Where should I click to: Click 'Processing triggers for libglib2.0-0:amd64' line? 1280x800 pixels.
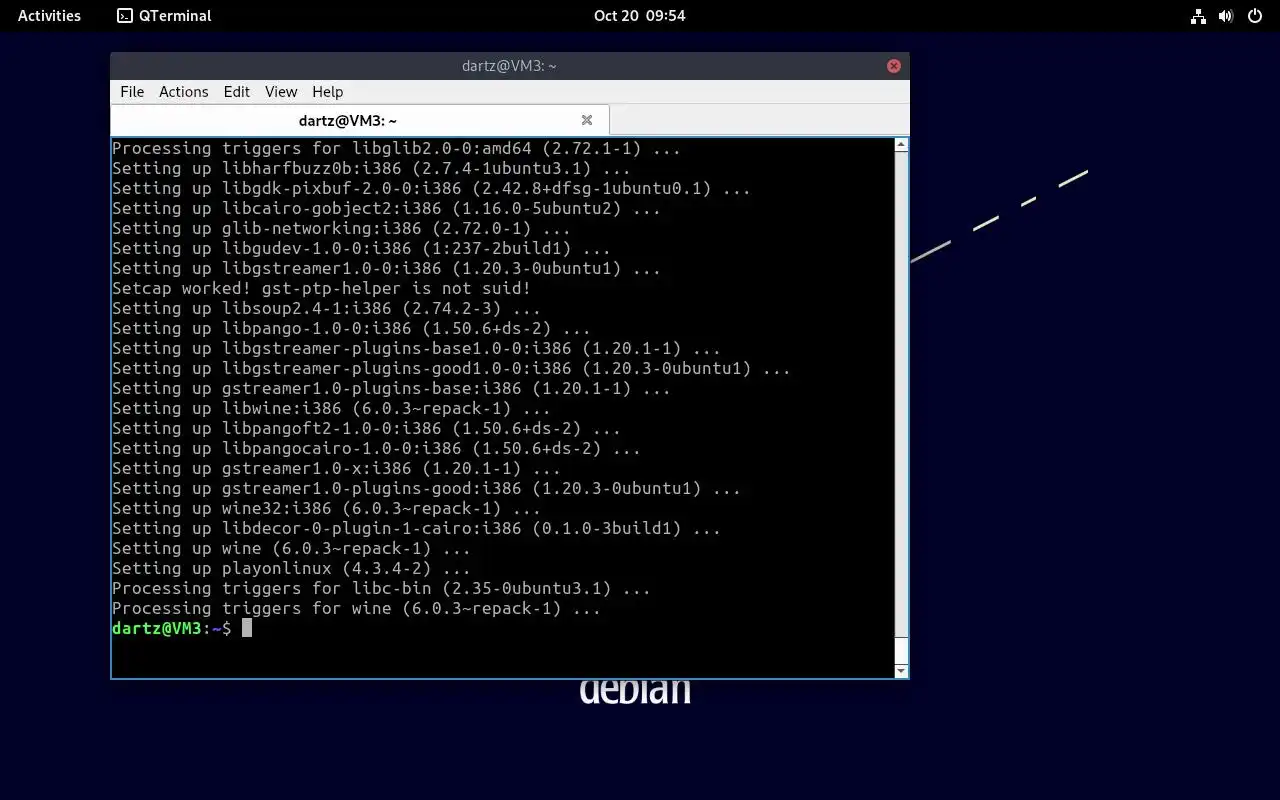(x=396, y=148)
